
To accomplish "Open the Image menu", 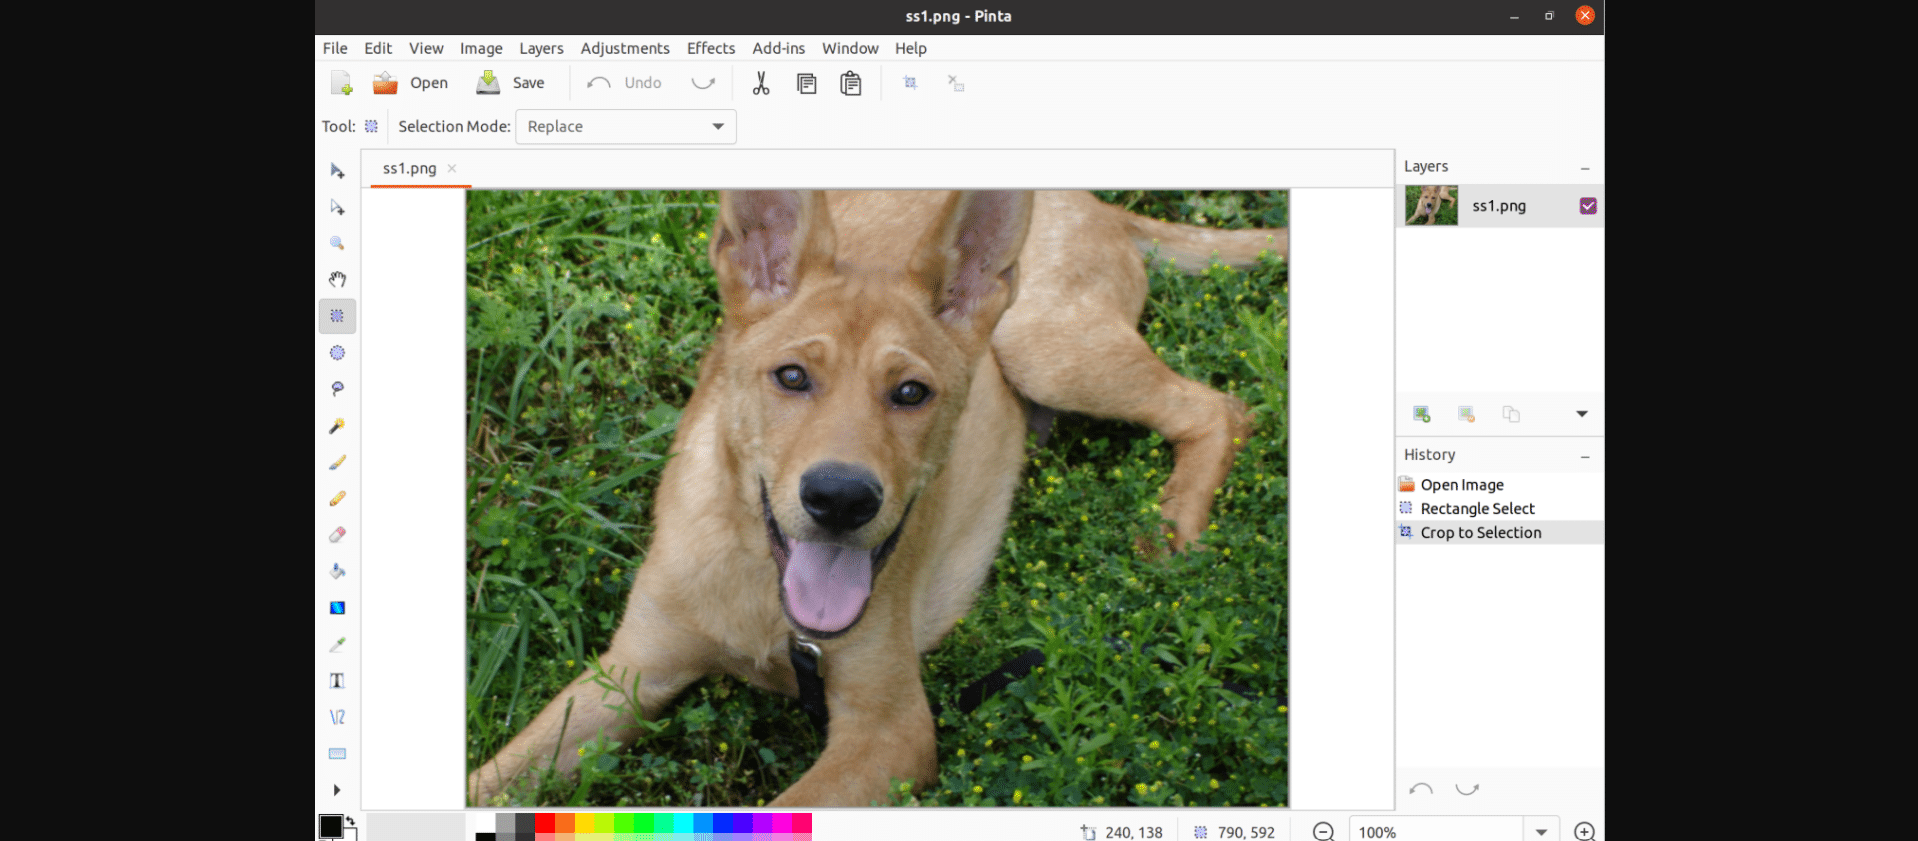I will (481, 48).
